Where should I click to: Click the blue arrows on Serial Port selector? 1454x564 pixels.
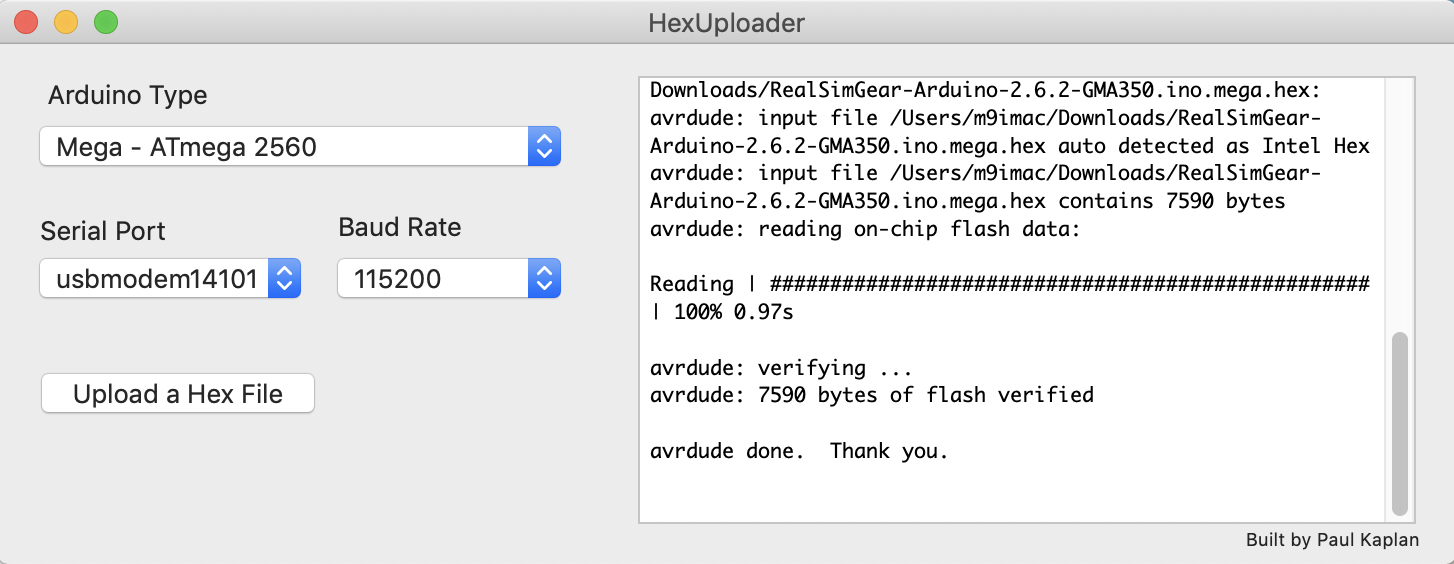tap(285, 279)
